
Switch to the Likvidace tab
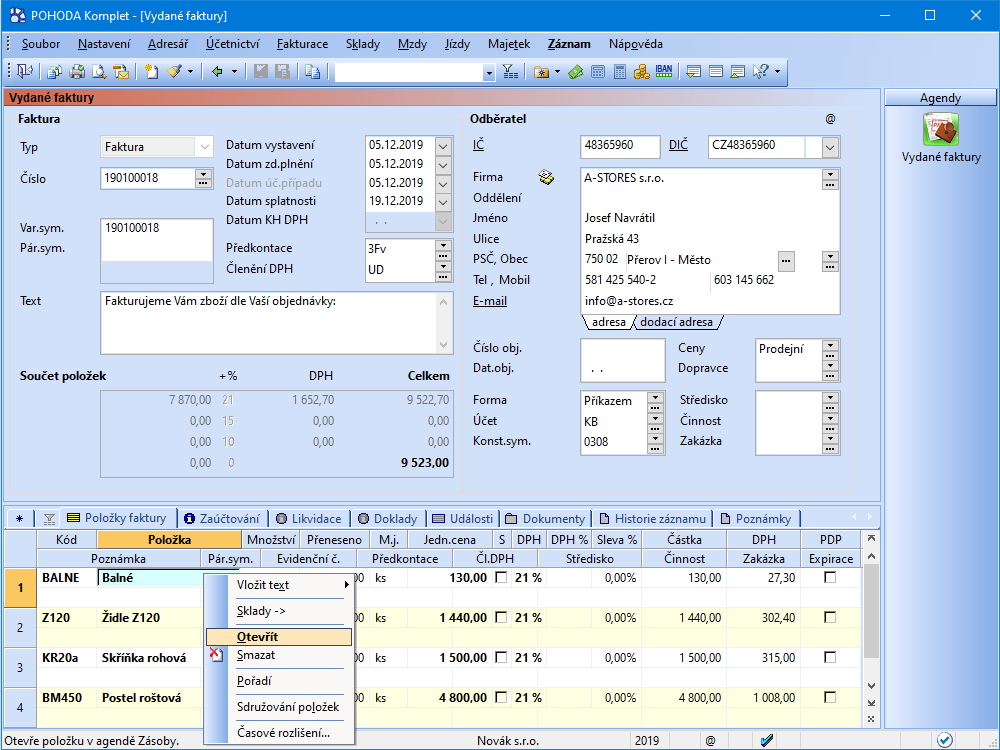click(309, 518)
